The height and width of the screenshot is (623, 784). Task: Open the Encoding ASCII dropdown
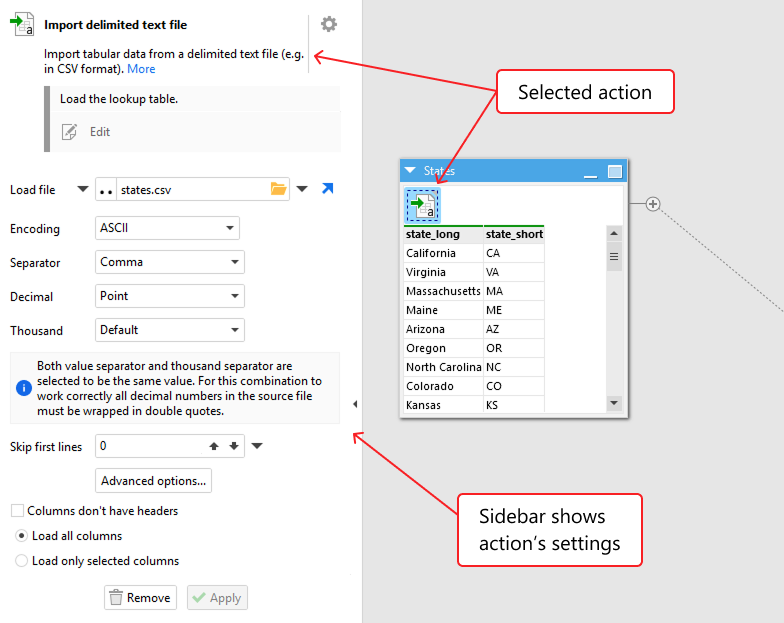pyautogui.click(x=168, y=228)
